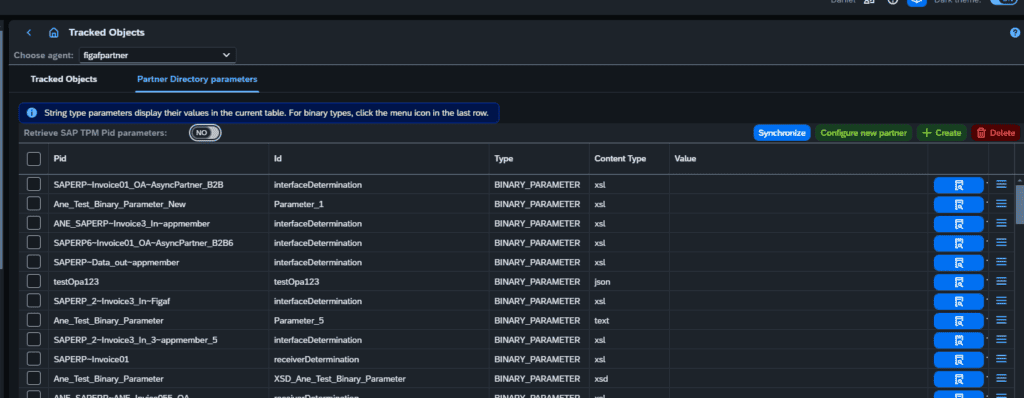
Task: View binary content for testOpa123 row
Action: [x=959, y=282]
